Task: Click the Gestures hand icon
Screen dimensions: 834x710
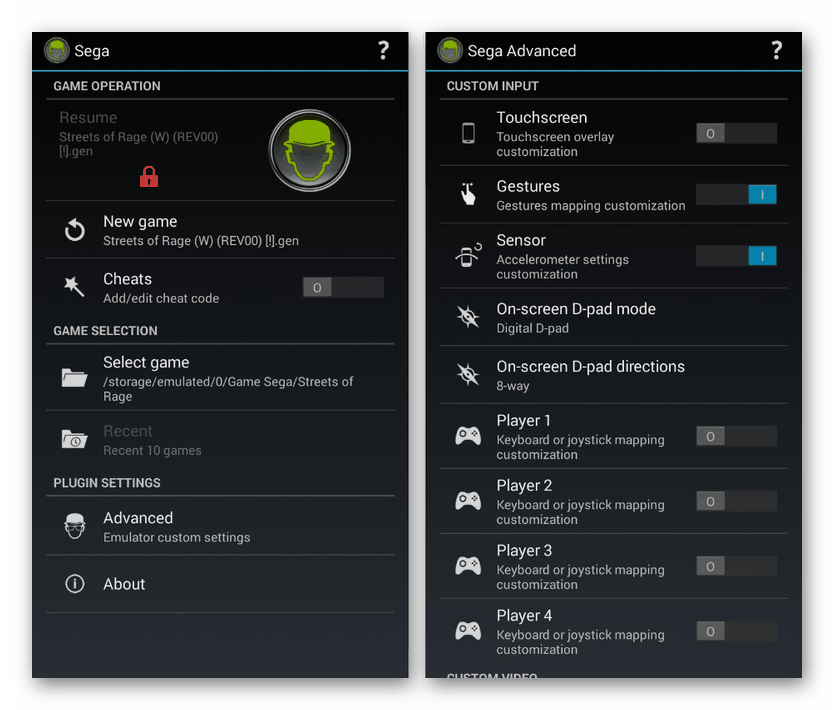Action: (x=468, y=194)
